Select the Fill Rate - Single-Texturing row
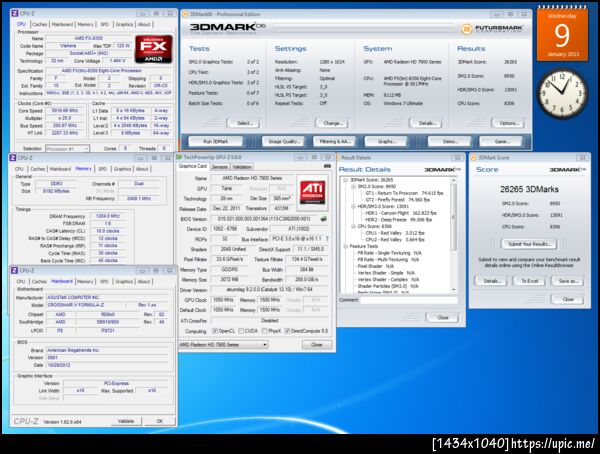Viewport: 600px width, 454px height. coord(389,253)
